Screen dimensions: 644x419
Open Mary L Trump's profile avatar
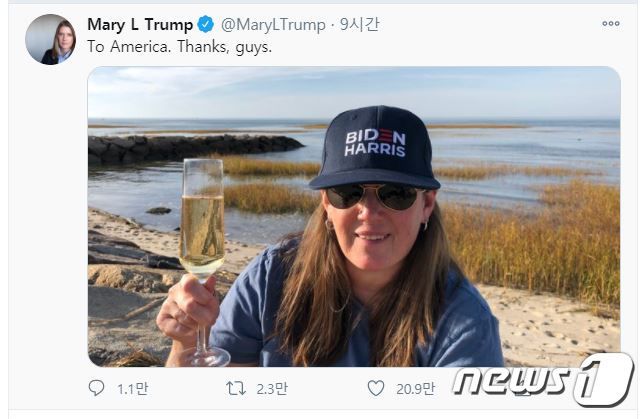(x=50, y=39)
